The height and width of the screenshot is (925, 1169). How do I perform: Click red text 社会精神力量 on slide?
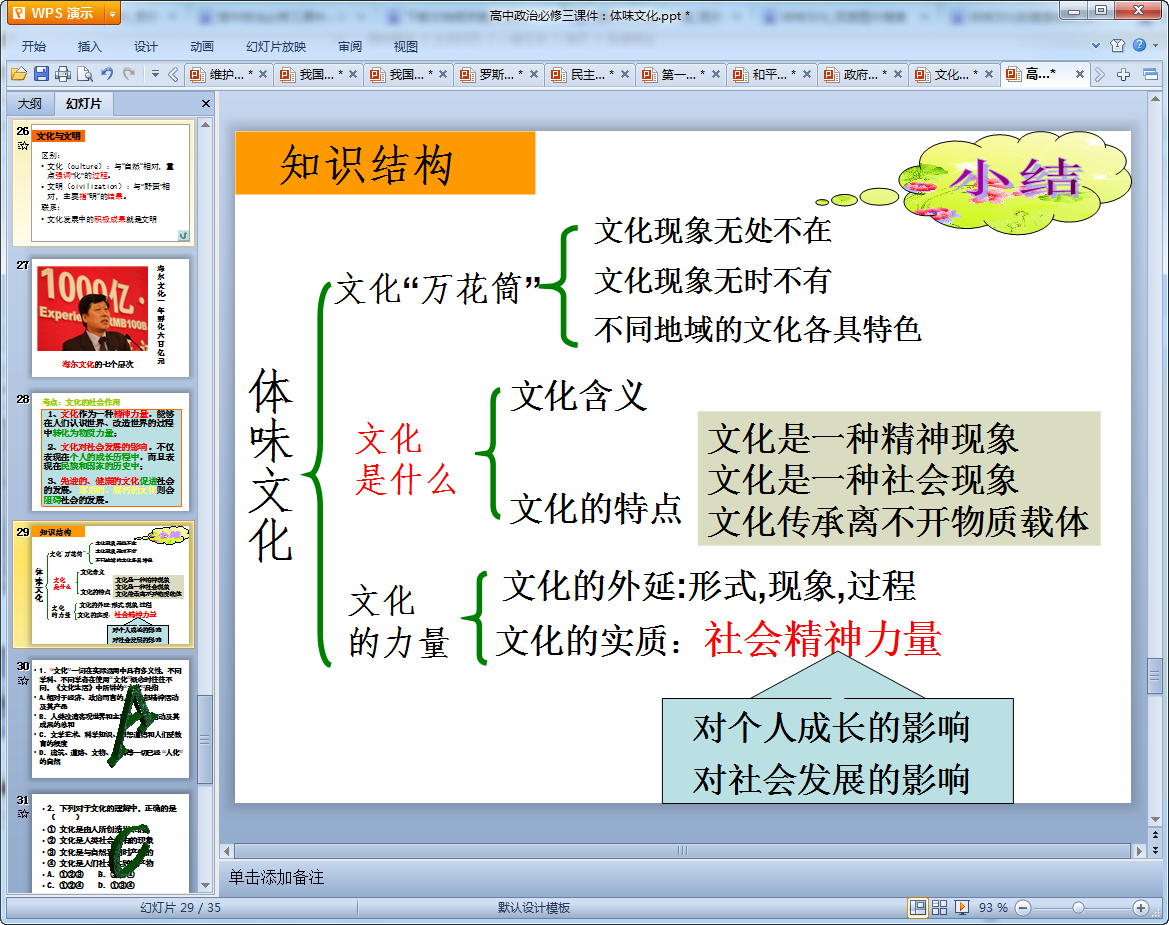822,640
